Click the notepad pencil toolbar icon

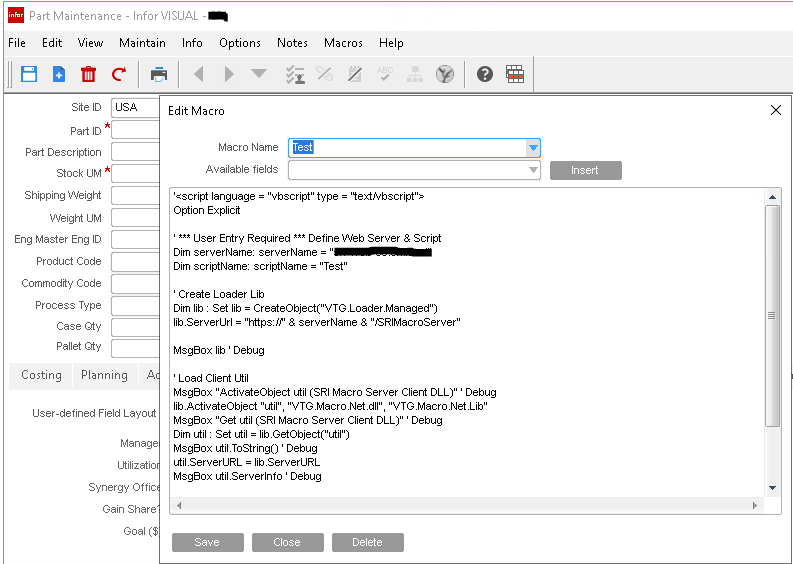(355, 74)
